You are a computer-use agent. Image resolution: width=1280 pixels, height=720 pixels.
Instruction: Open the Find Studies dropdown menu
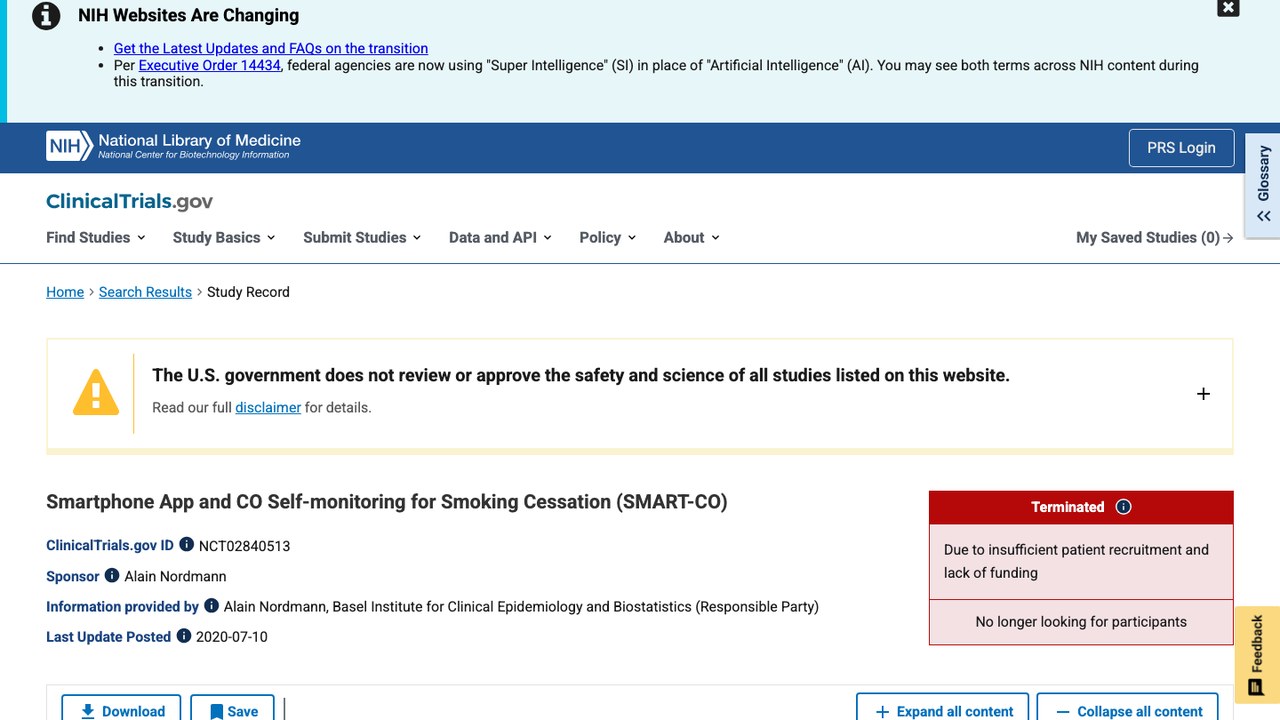(x=96, y=237)
